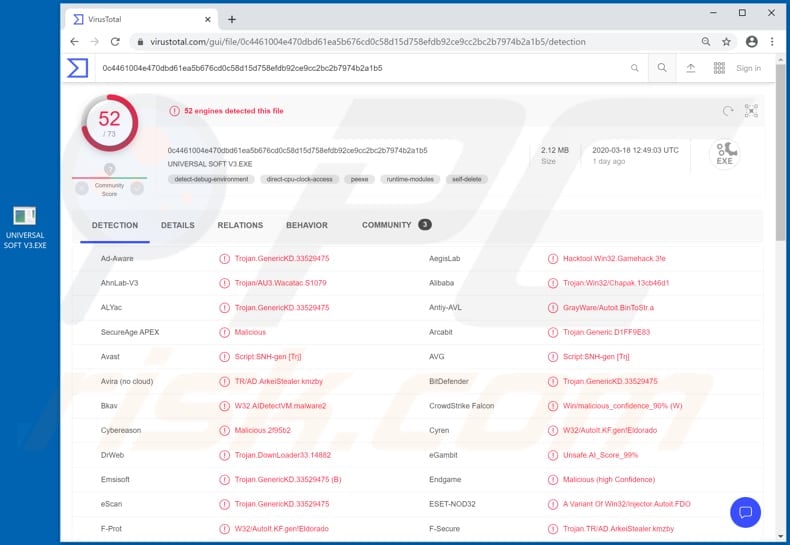This screenshot has width=790, height=545.
Task: Click DrWeb result Trojan.DownLoader33.14882
Action: [283, 455]
